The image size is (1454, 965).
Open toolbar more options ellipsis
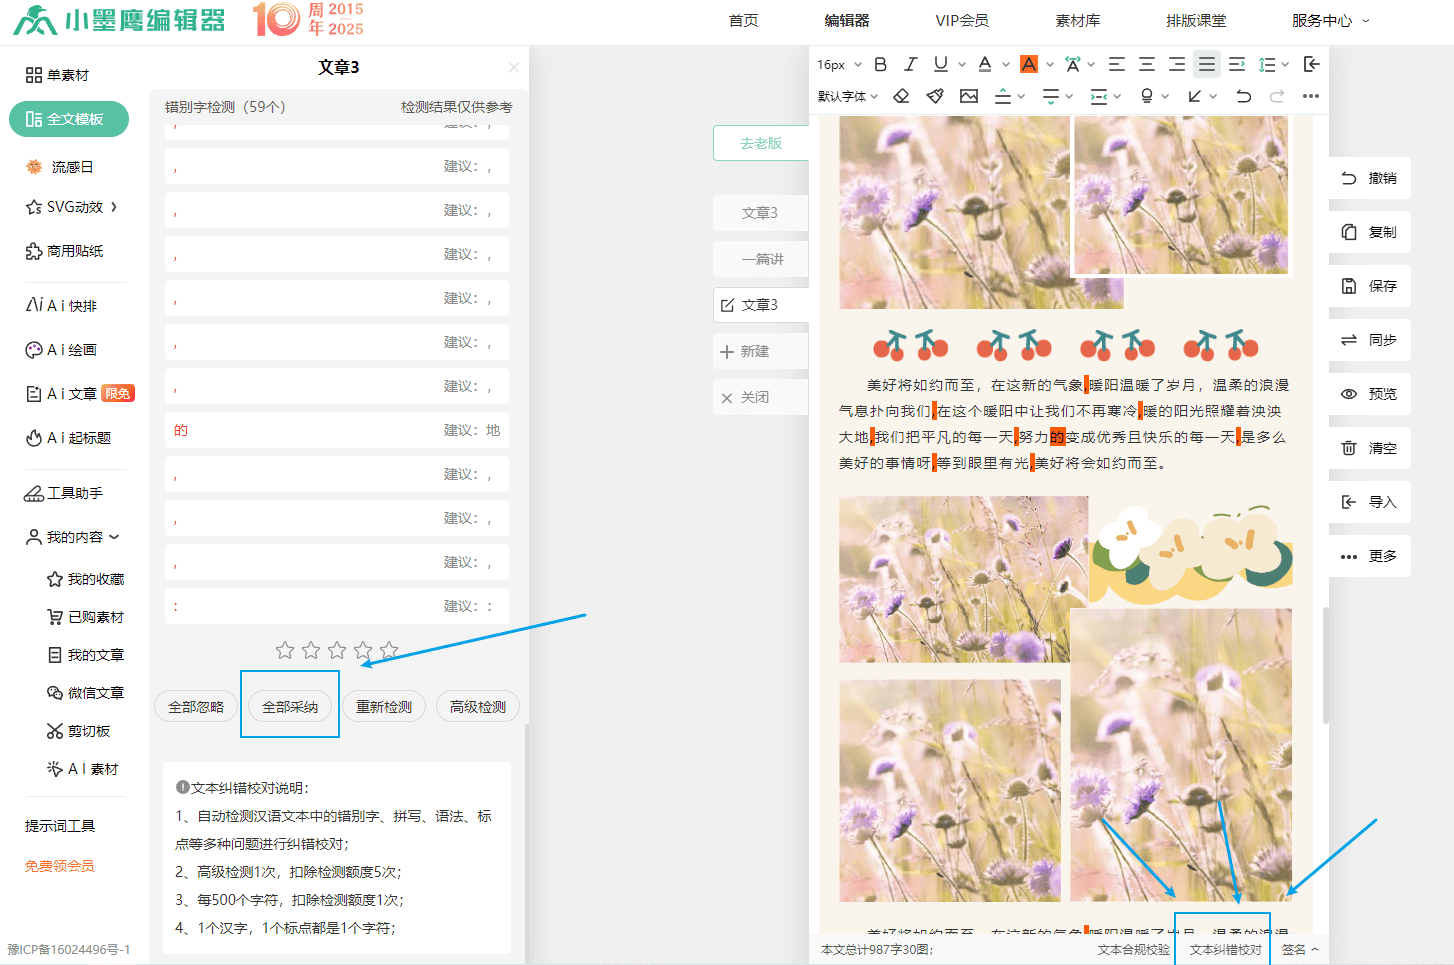coord(1311,96)
